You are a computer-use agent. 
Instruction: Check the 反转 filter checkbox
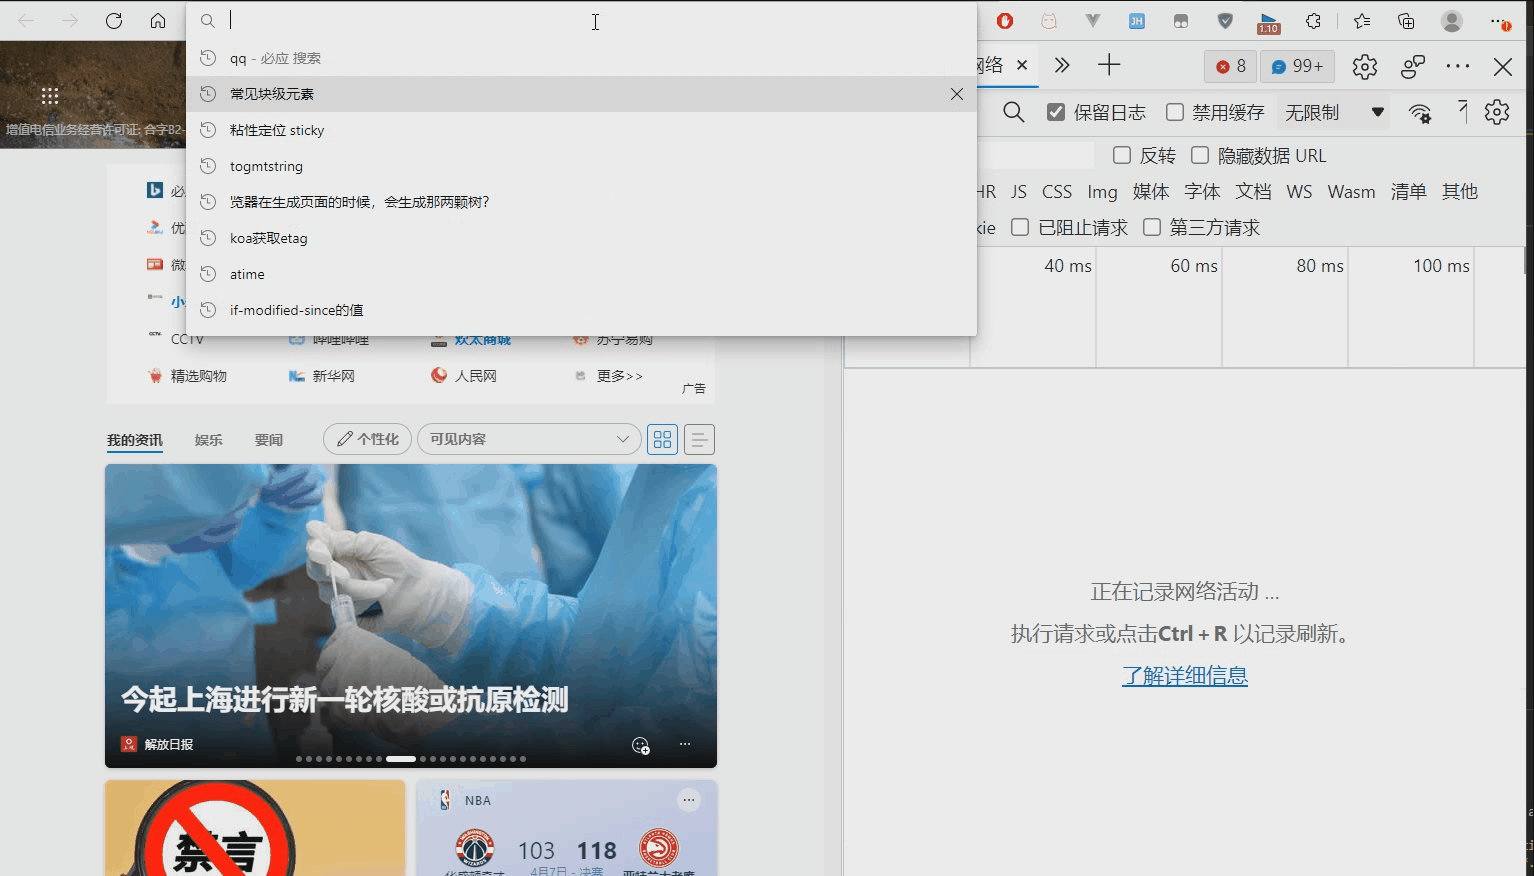(x=1122, y=155)
